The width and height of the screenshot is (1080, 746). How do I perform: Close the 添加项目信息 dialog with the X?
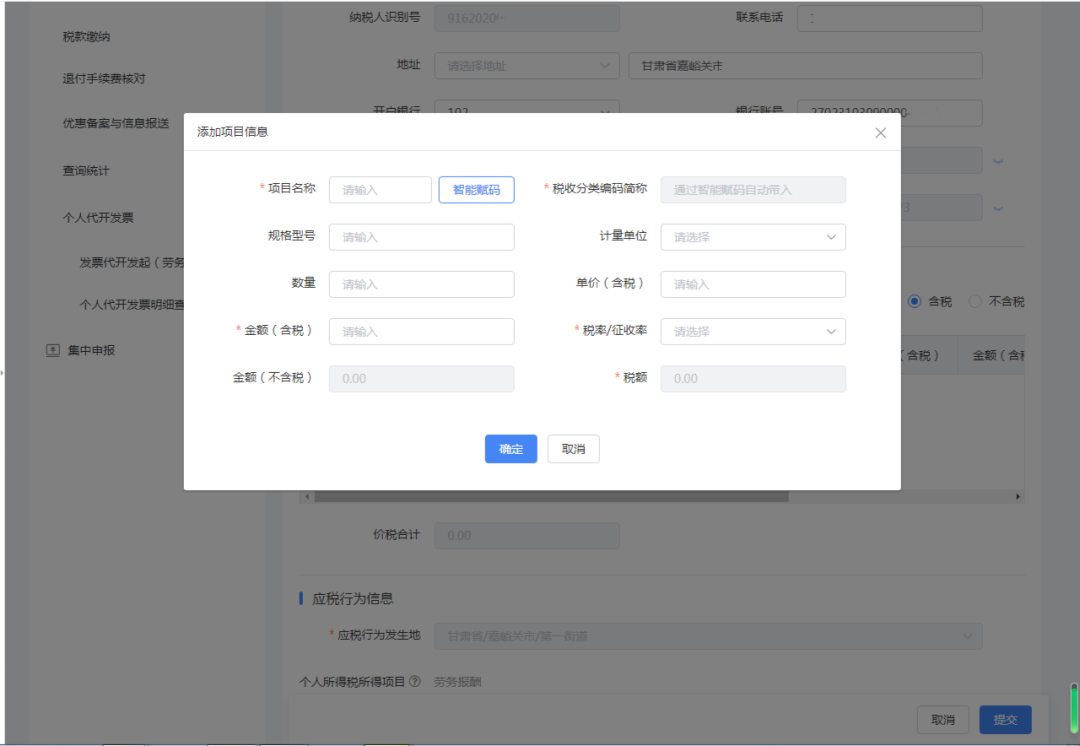tap(880, 132)
